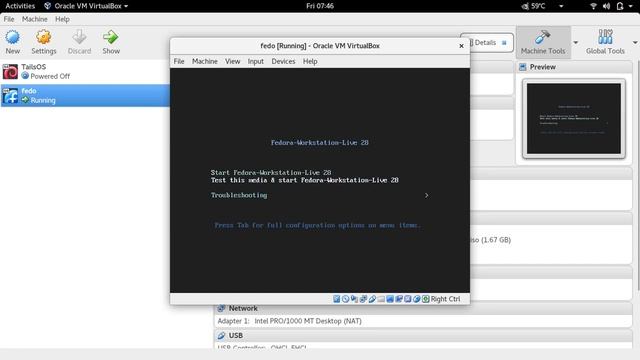
Task: Click the green host key capture icon
Action: pyautogui.click(x=426, y=299)
